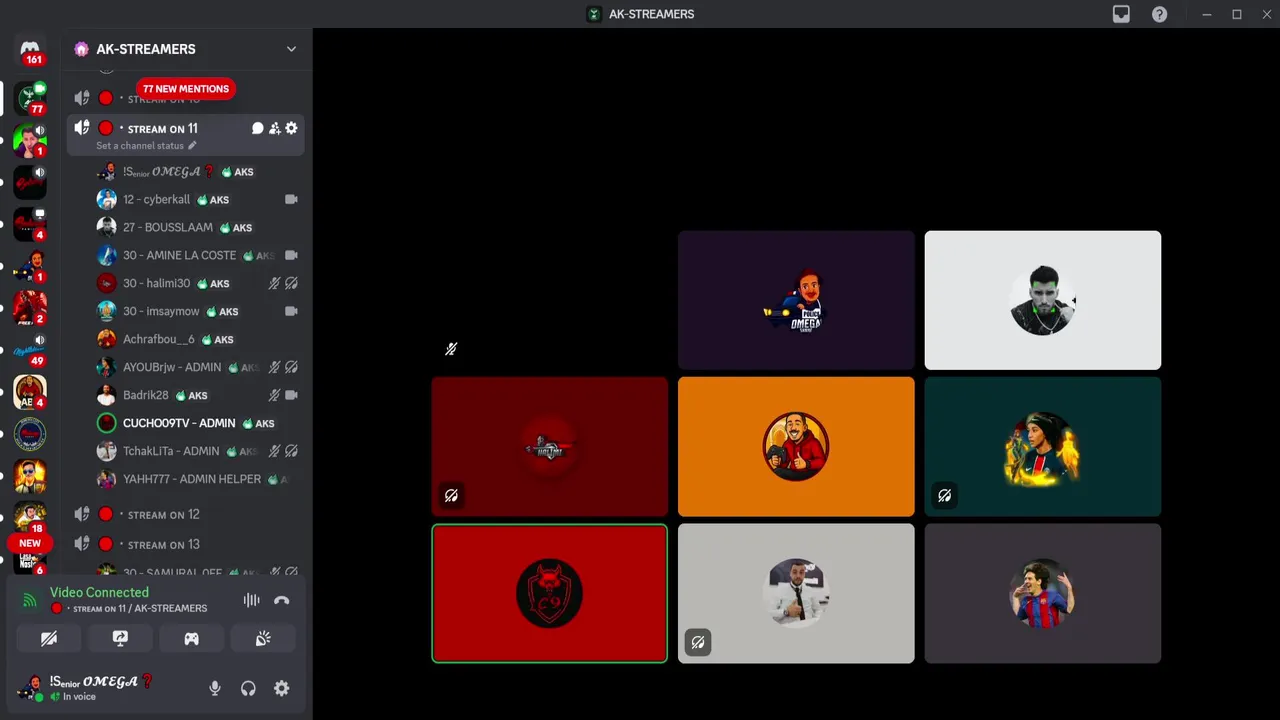Mute the microphone

[x=214, y=688]
